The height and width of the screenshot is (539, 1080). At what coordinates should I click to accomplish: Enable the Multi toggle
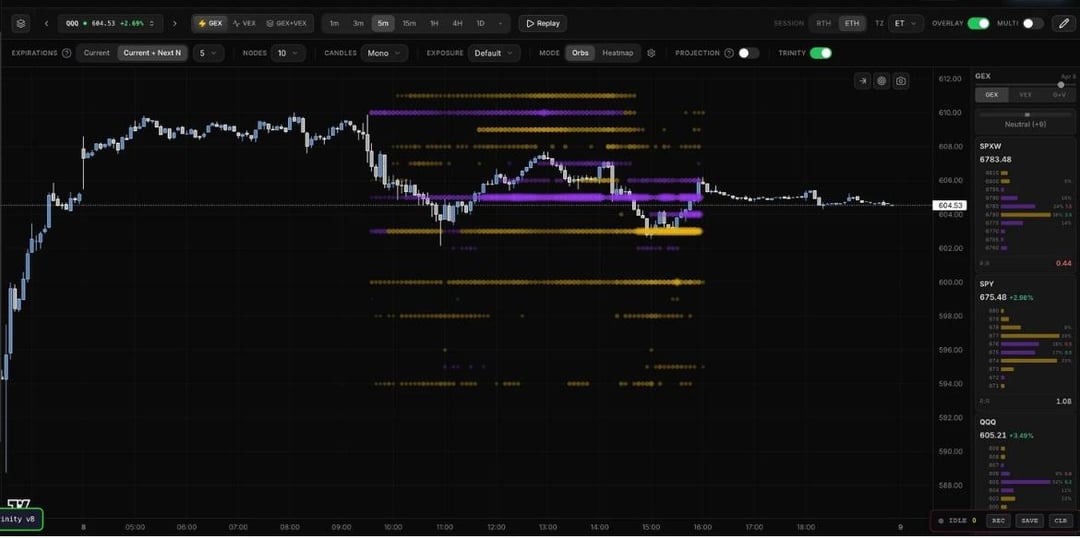coord(1032,23)
